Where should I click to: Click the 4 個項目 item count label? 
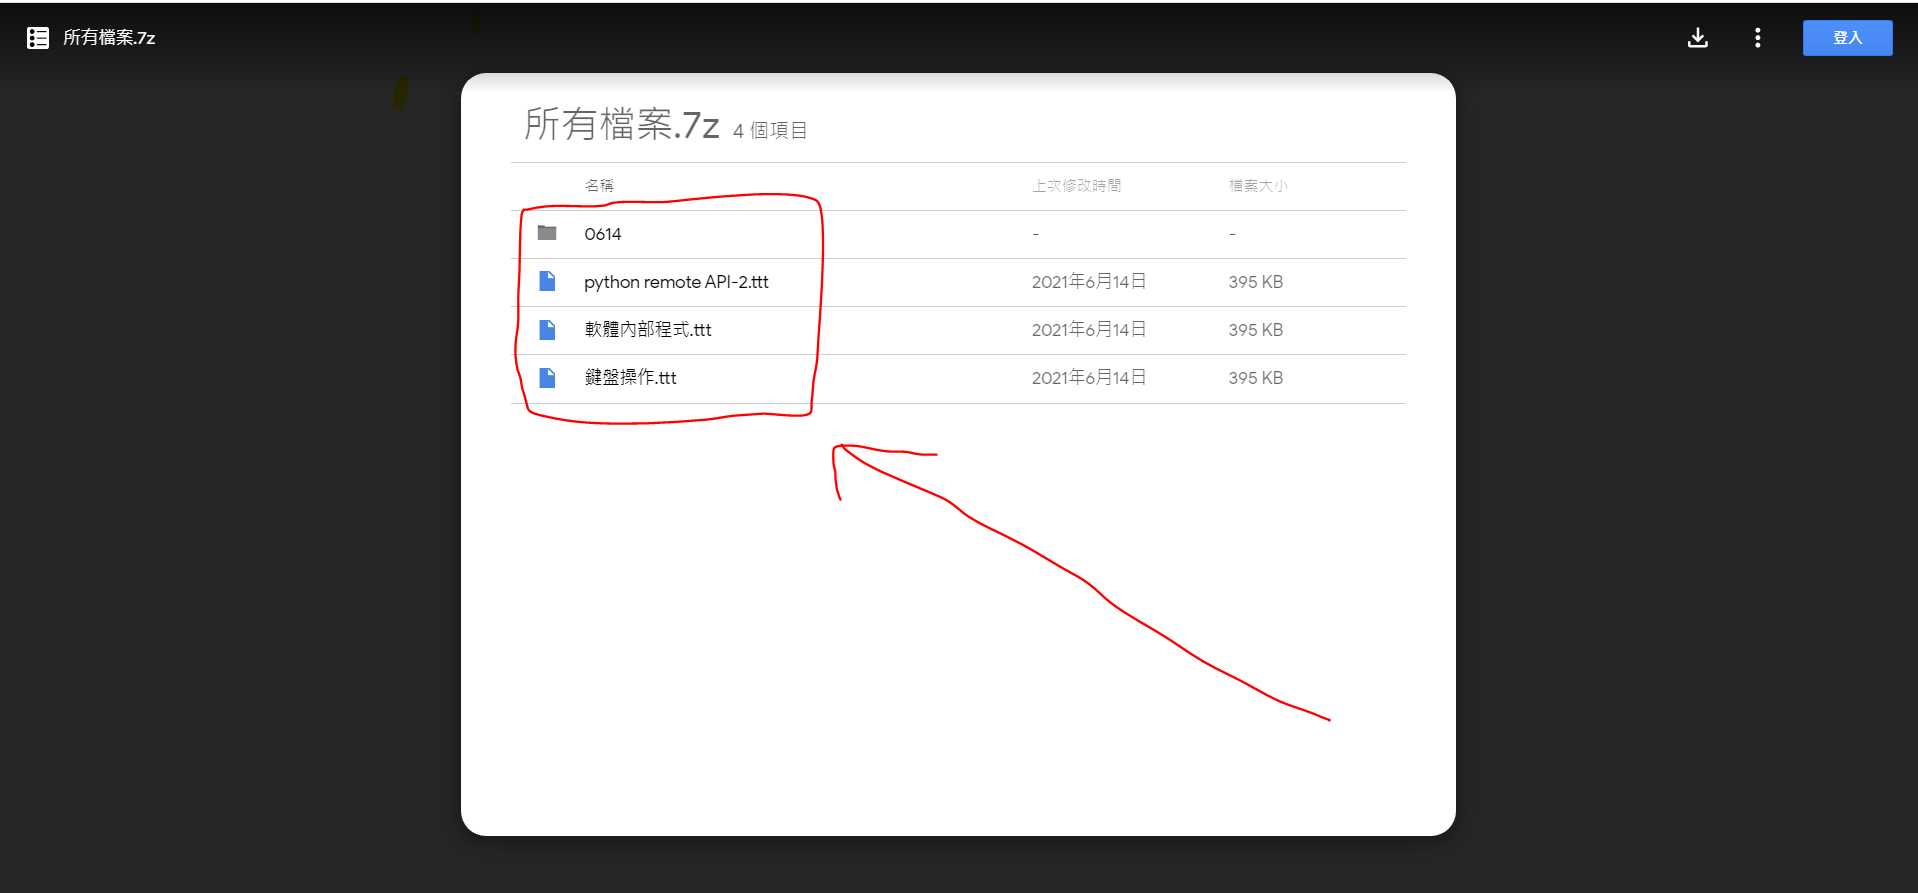coord(770,130)
